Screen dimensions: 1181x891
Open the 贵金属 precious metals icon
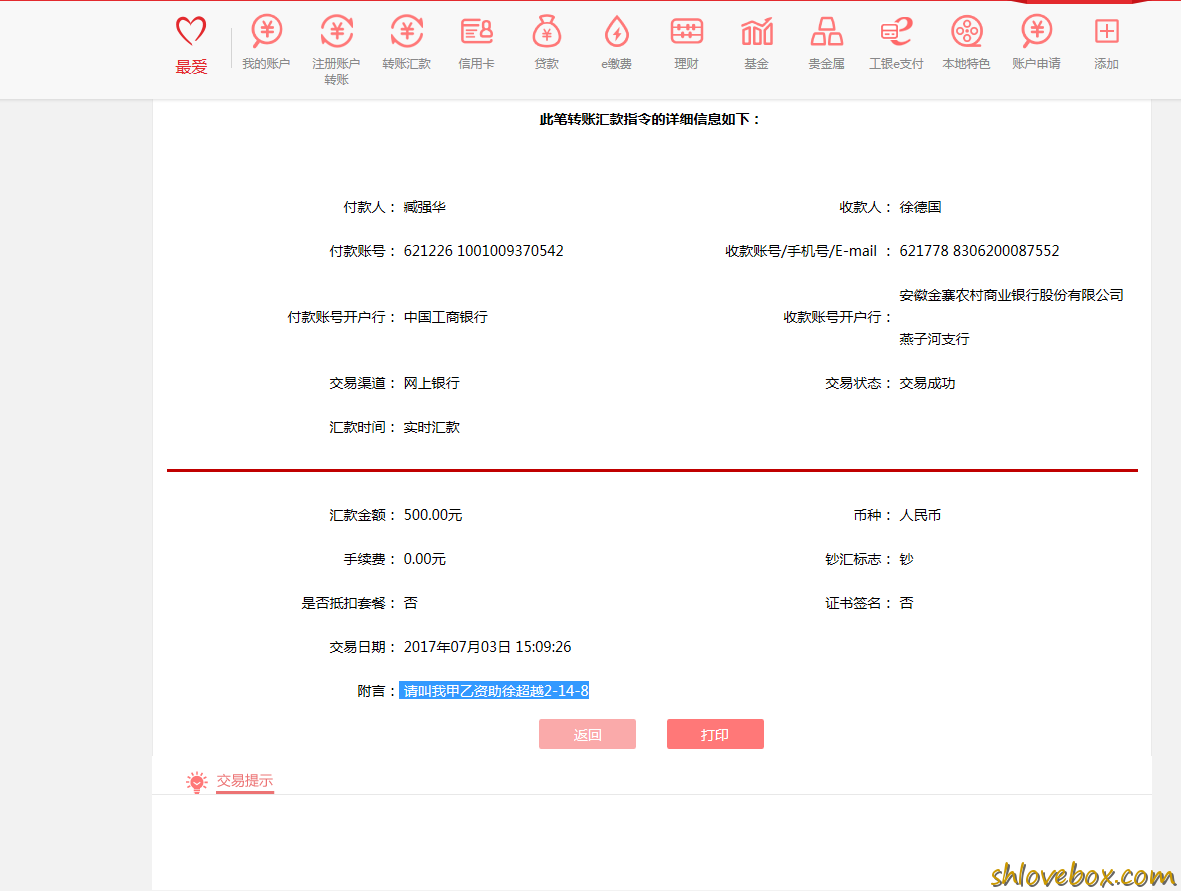point(826,31)
